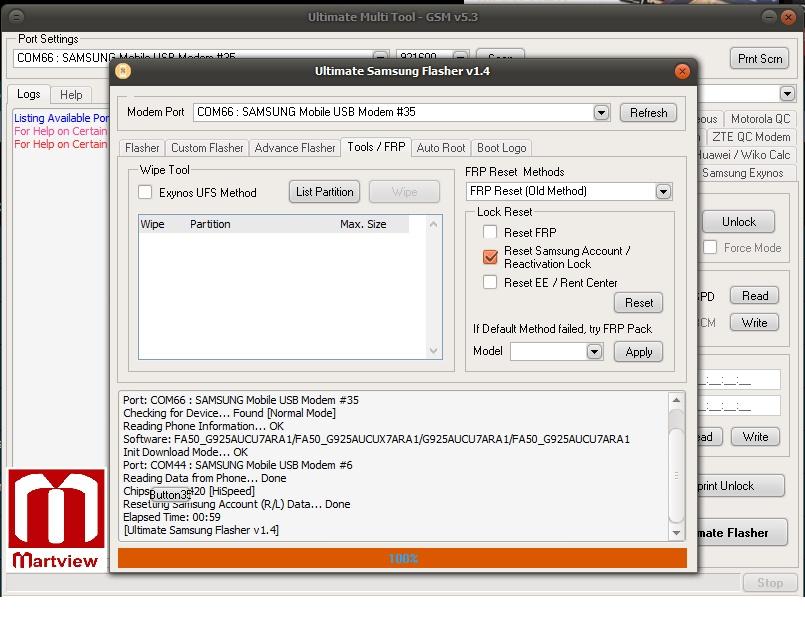
Task: Click log line 'Reading Phone Information... OK'
Action: [203, 426]
